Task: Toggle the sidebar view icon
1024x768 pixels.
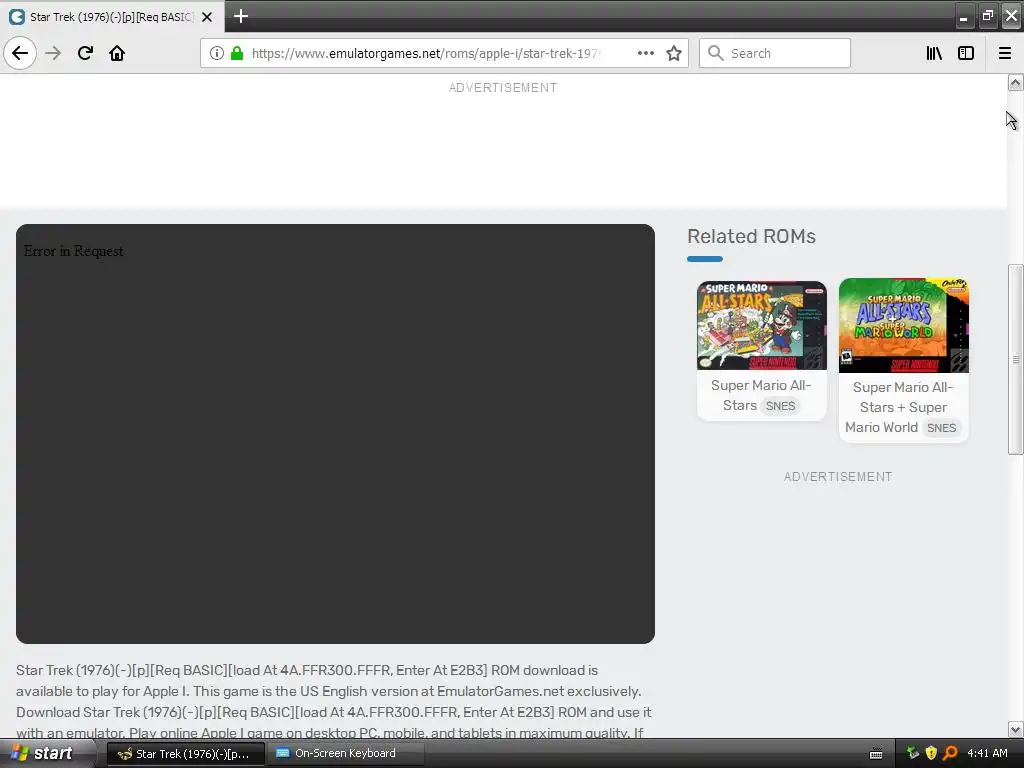Action: (966, 54)
